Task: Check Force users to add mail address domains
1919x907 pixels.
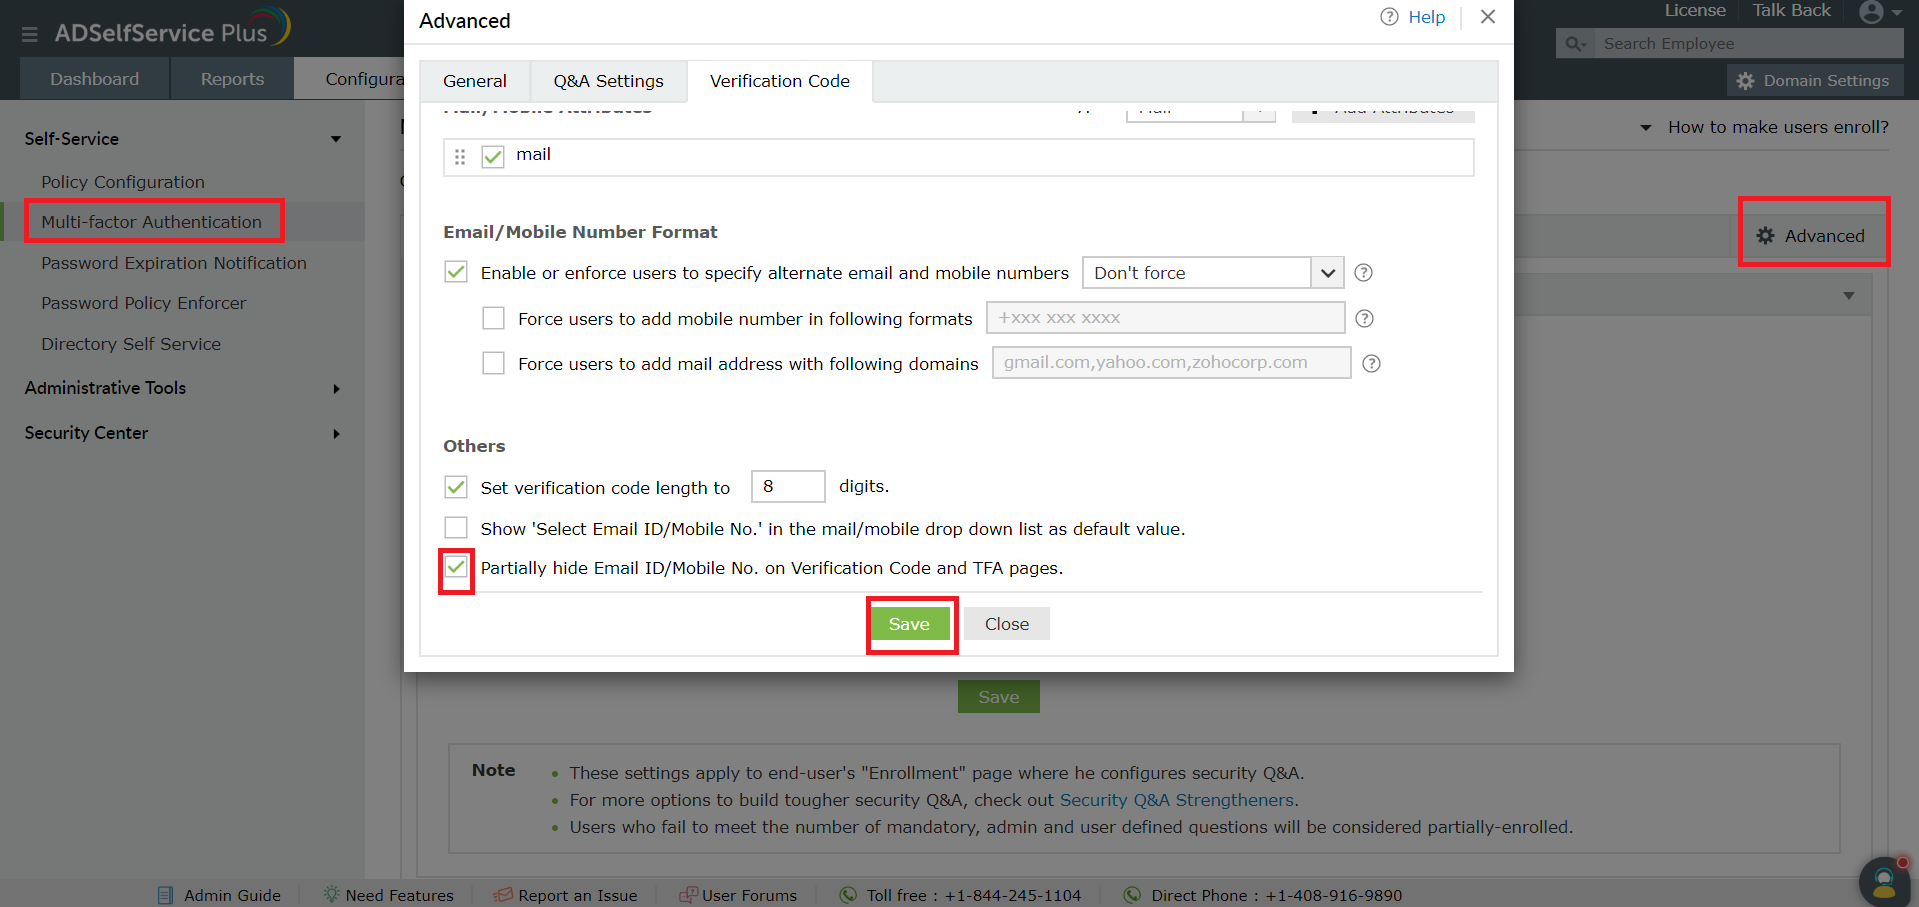Action: (x=493, y=363)
